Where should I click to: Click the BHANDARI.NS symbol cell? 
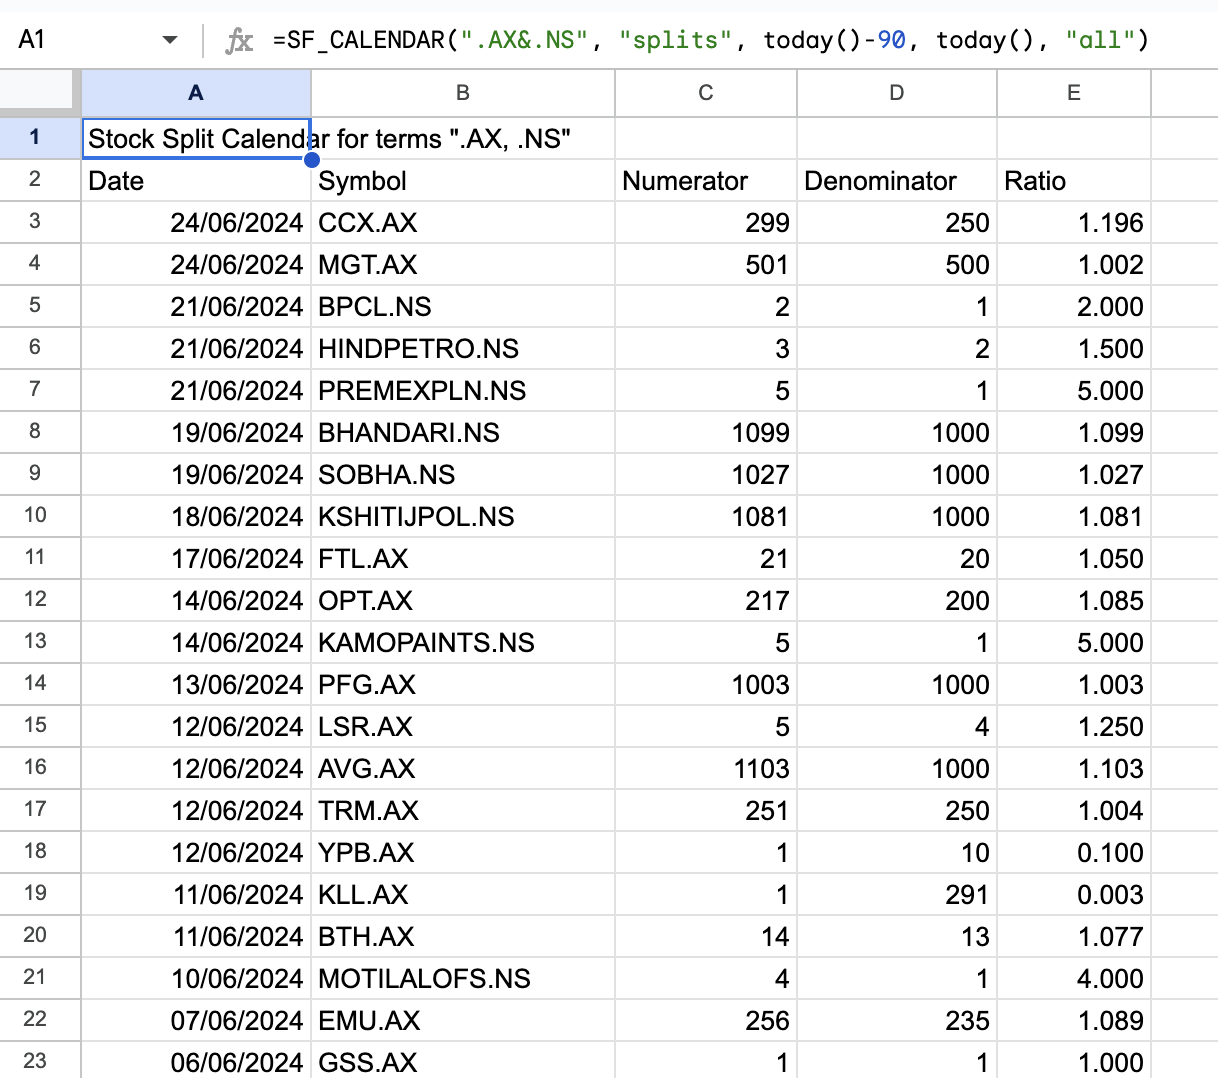463,433
